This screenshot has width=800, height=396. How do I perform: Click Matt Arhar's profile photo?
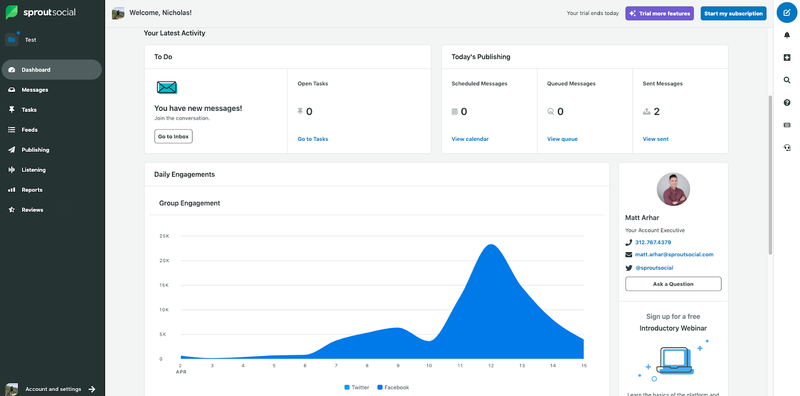(x=673, y=189)
